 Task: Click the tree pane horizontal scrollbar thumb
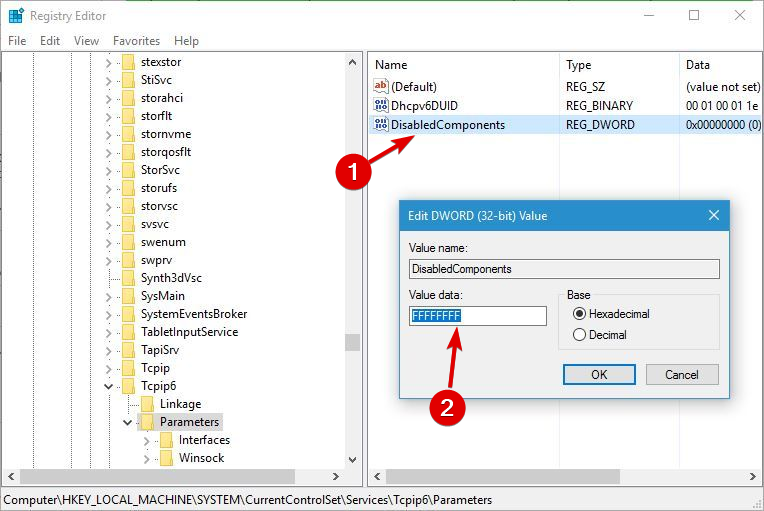157,476
